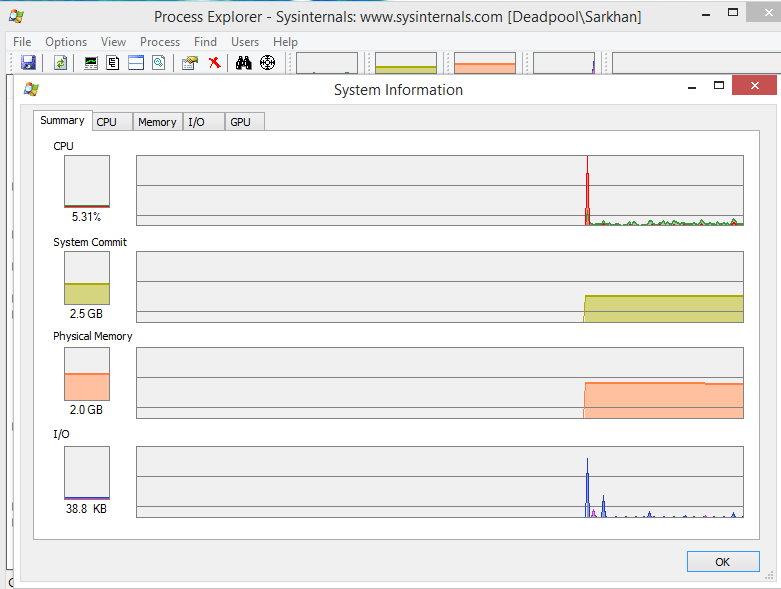The width and height of the screenshot is (781, 589).
Task: Click the Refresh Now toolbar icon
Action: pyautogui.click(x=60, y=63)
